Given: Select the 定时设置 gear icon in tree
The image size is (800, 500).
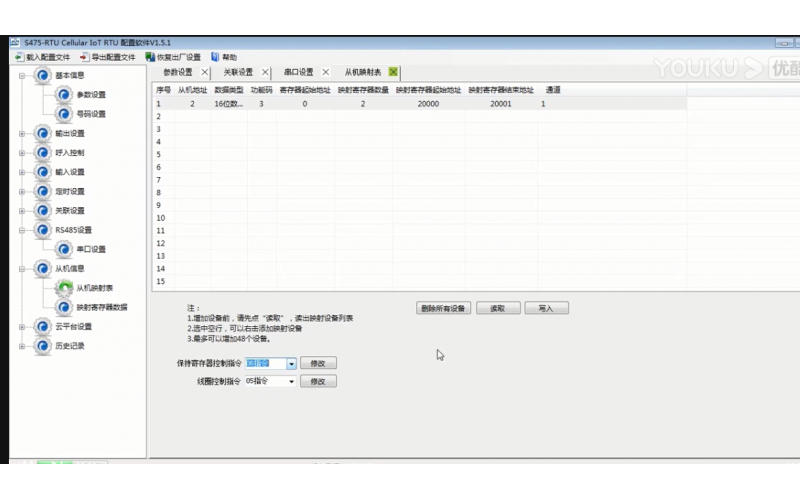Looking at the screenshot, I should (x=43, y=192).
